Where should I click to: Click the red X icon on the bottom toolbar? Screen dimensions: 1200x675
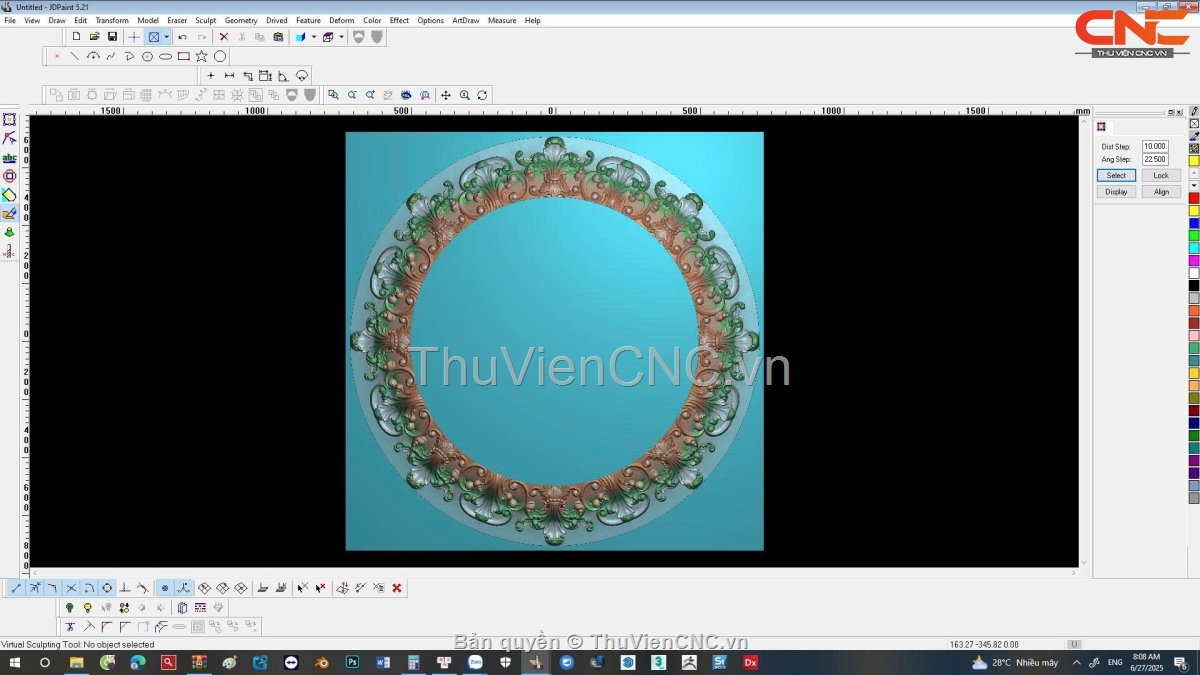(x=397, y=588)
